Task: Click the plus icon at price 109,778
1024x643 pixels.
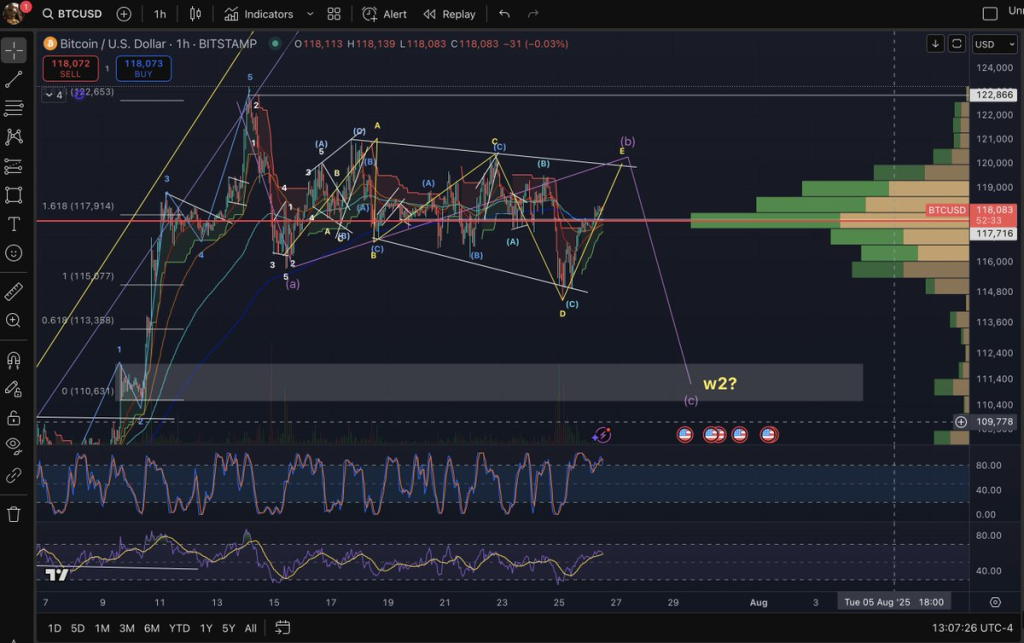Action: (961, 422)
